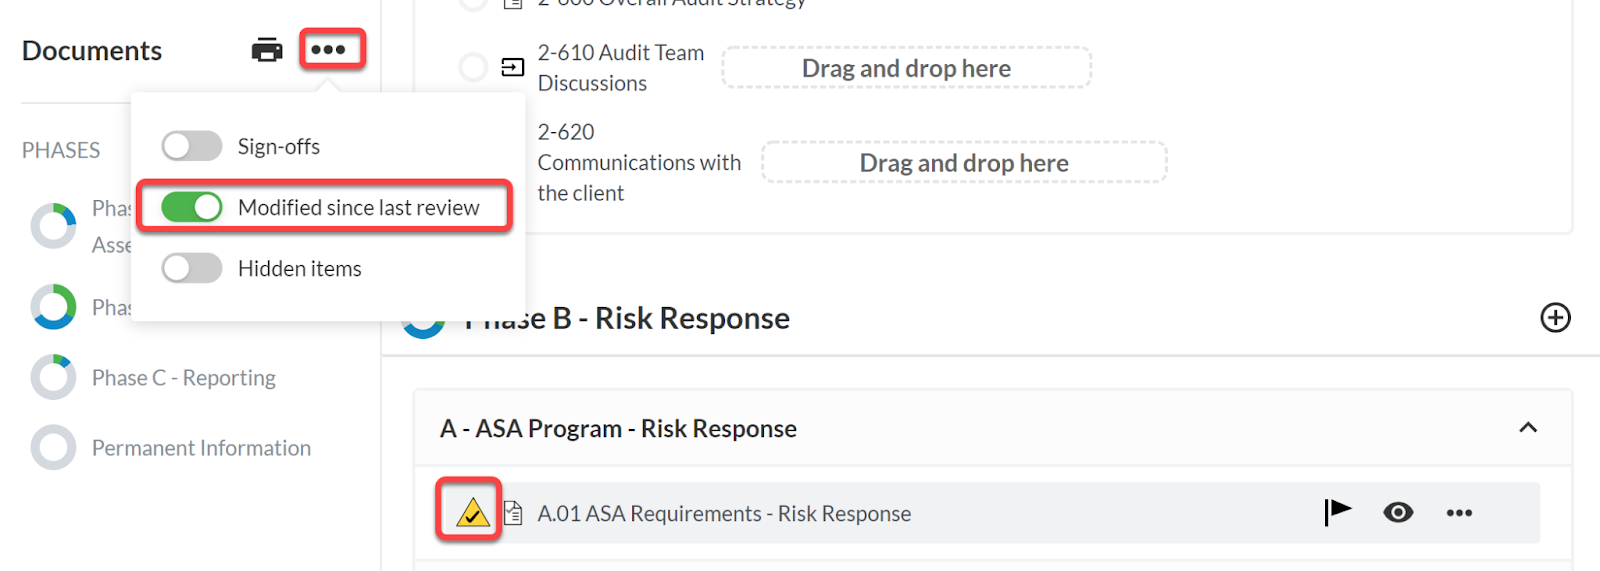Click the print documents icon
Image resolution: width=1600 pixels, height=571 pixels.
(267, 50)
